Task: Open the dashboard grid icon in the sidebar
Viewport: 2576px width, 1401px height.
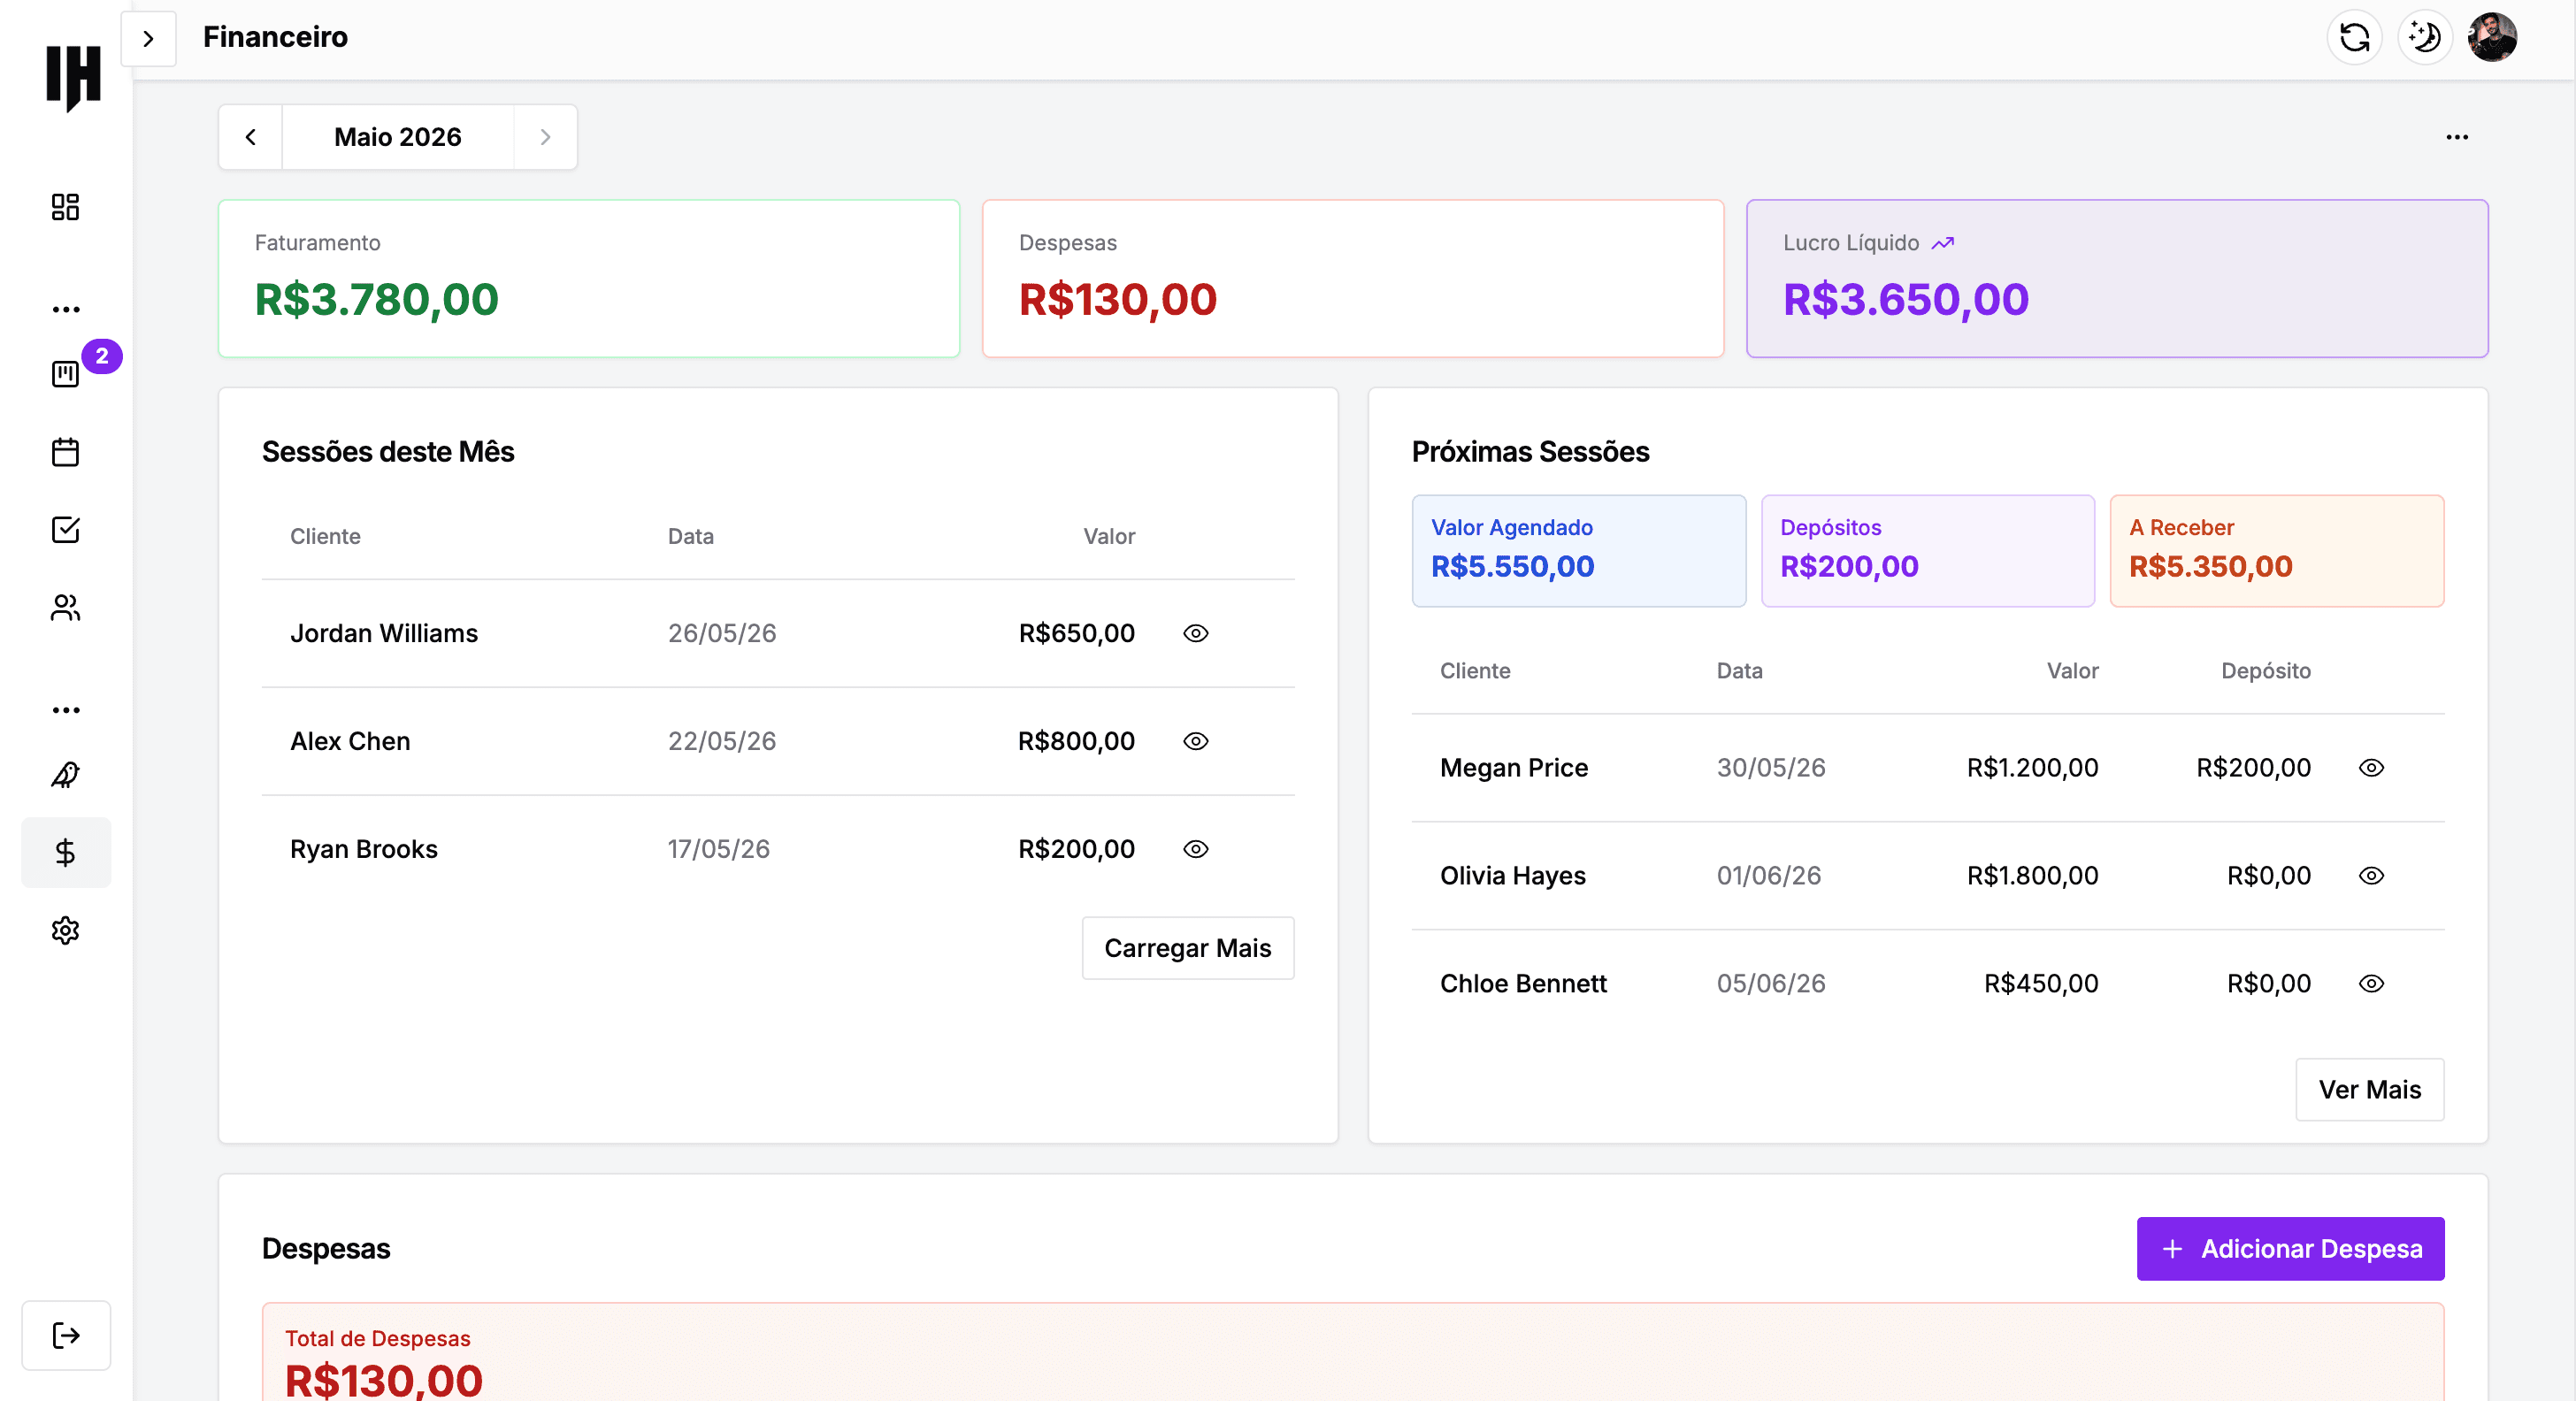Action: click(x=65, y=207)
